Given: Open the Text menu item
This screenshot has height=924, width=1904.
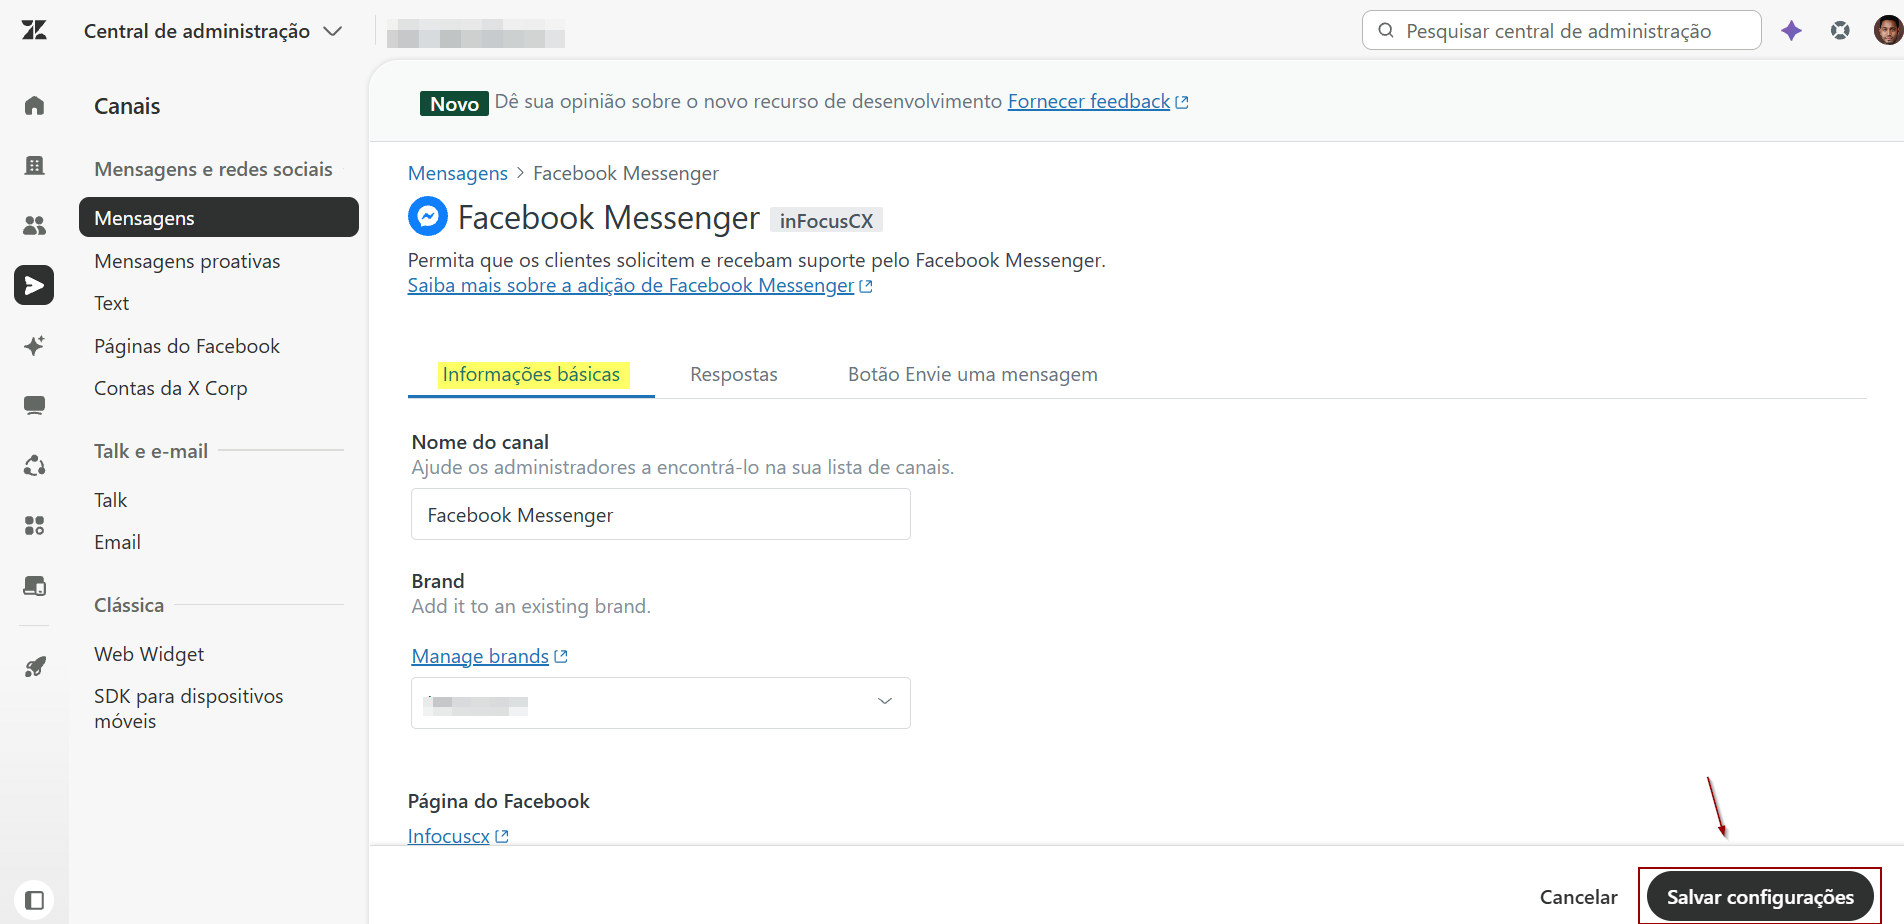Looking at the screenshot, I should point(112,303).
